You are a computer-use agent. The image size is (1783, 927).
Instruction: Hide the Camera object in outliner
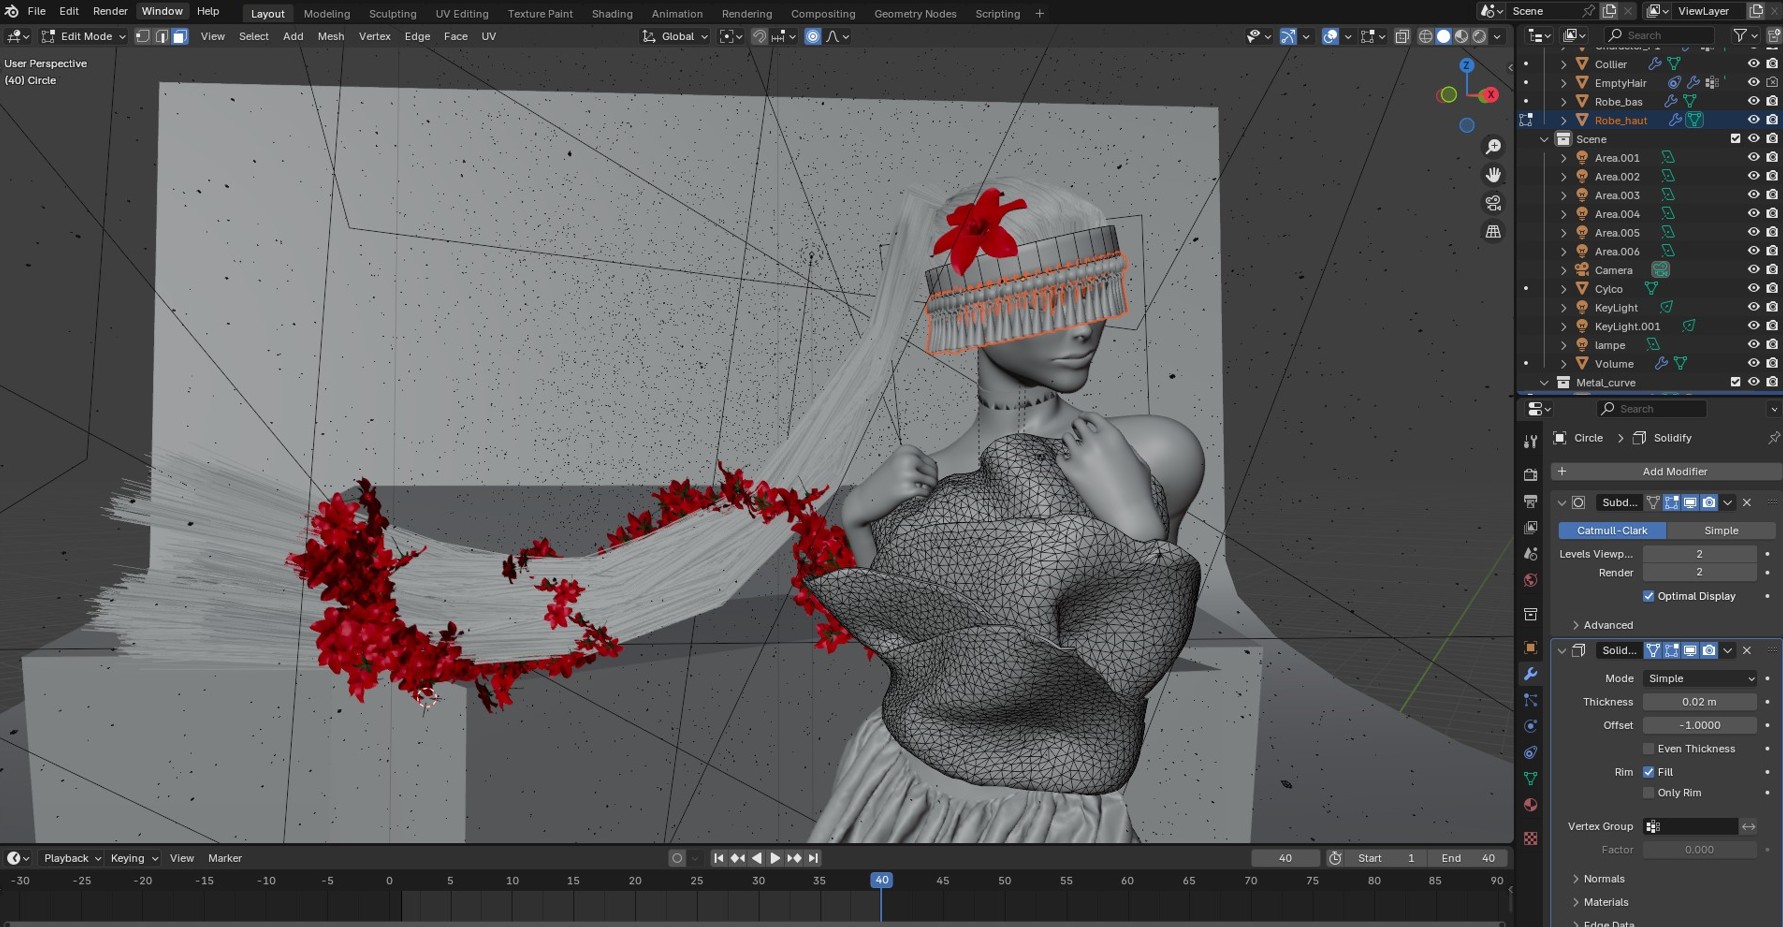[1753, 270]
